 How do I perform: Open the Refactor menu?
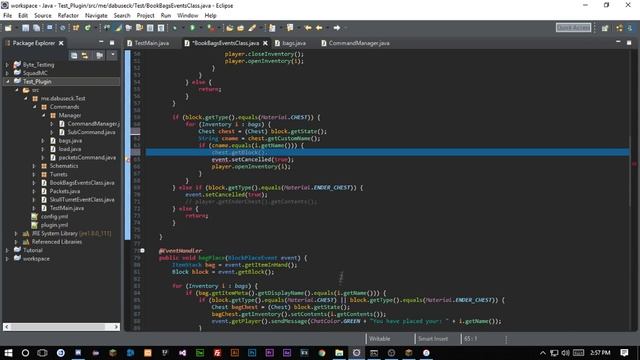pos(68,16)
